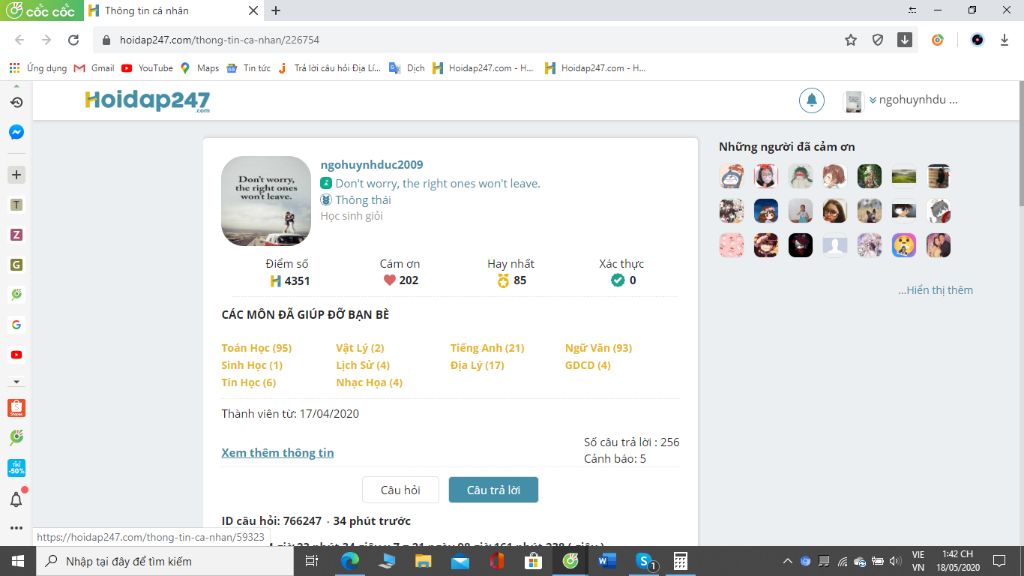1024x576 pixels.
Task: Click Xem thêm thông tin link
Action: pos(278,453)
